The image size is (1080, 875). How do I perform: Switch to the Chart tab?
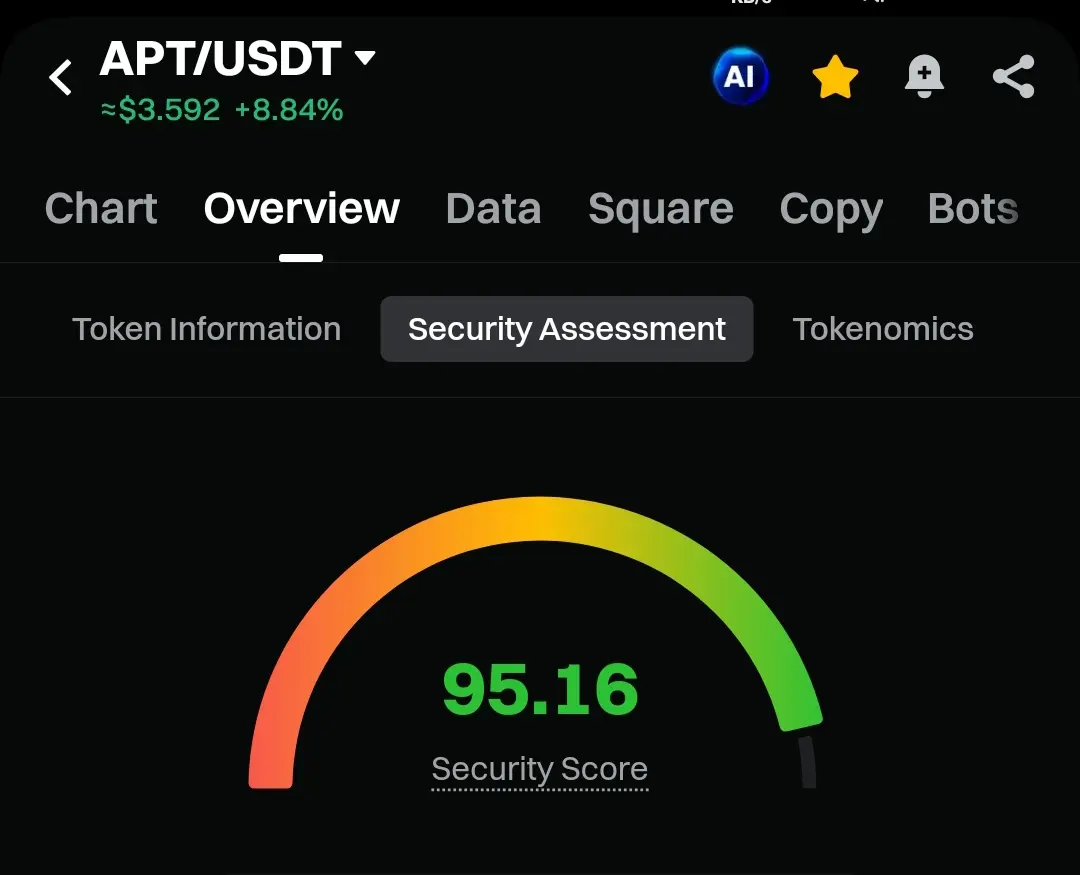101,208
